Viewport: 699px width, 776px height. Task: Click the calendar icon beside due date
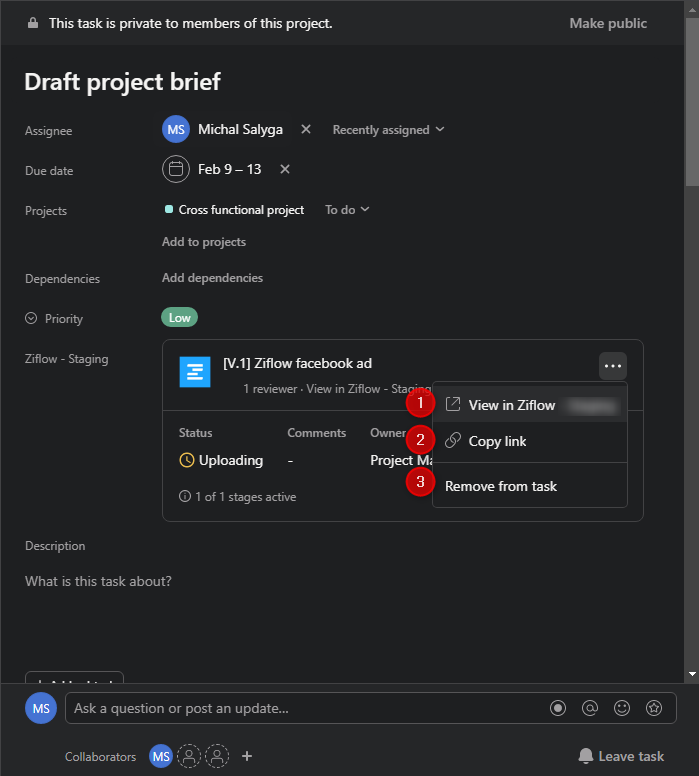[176, 169]
